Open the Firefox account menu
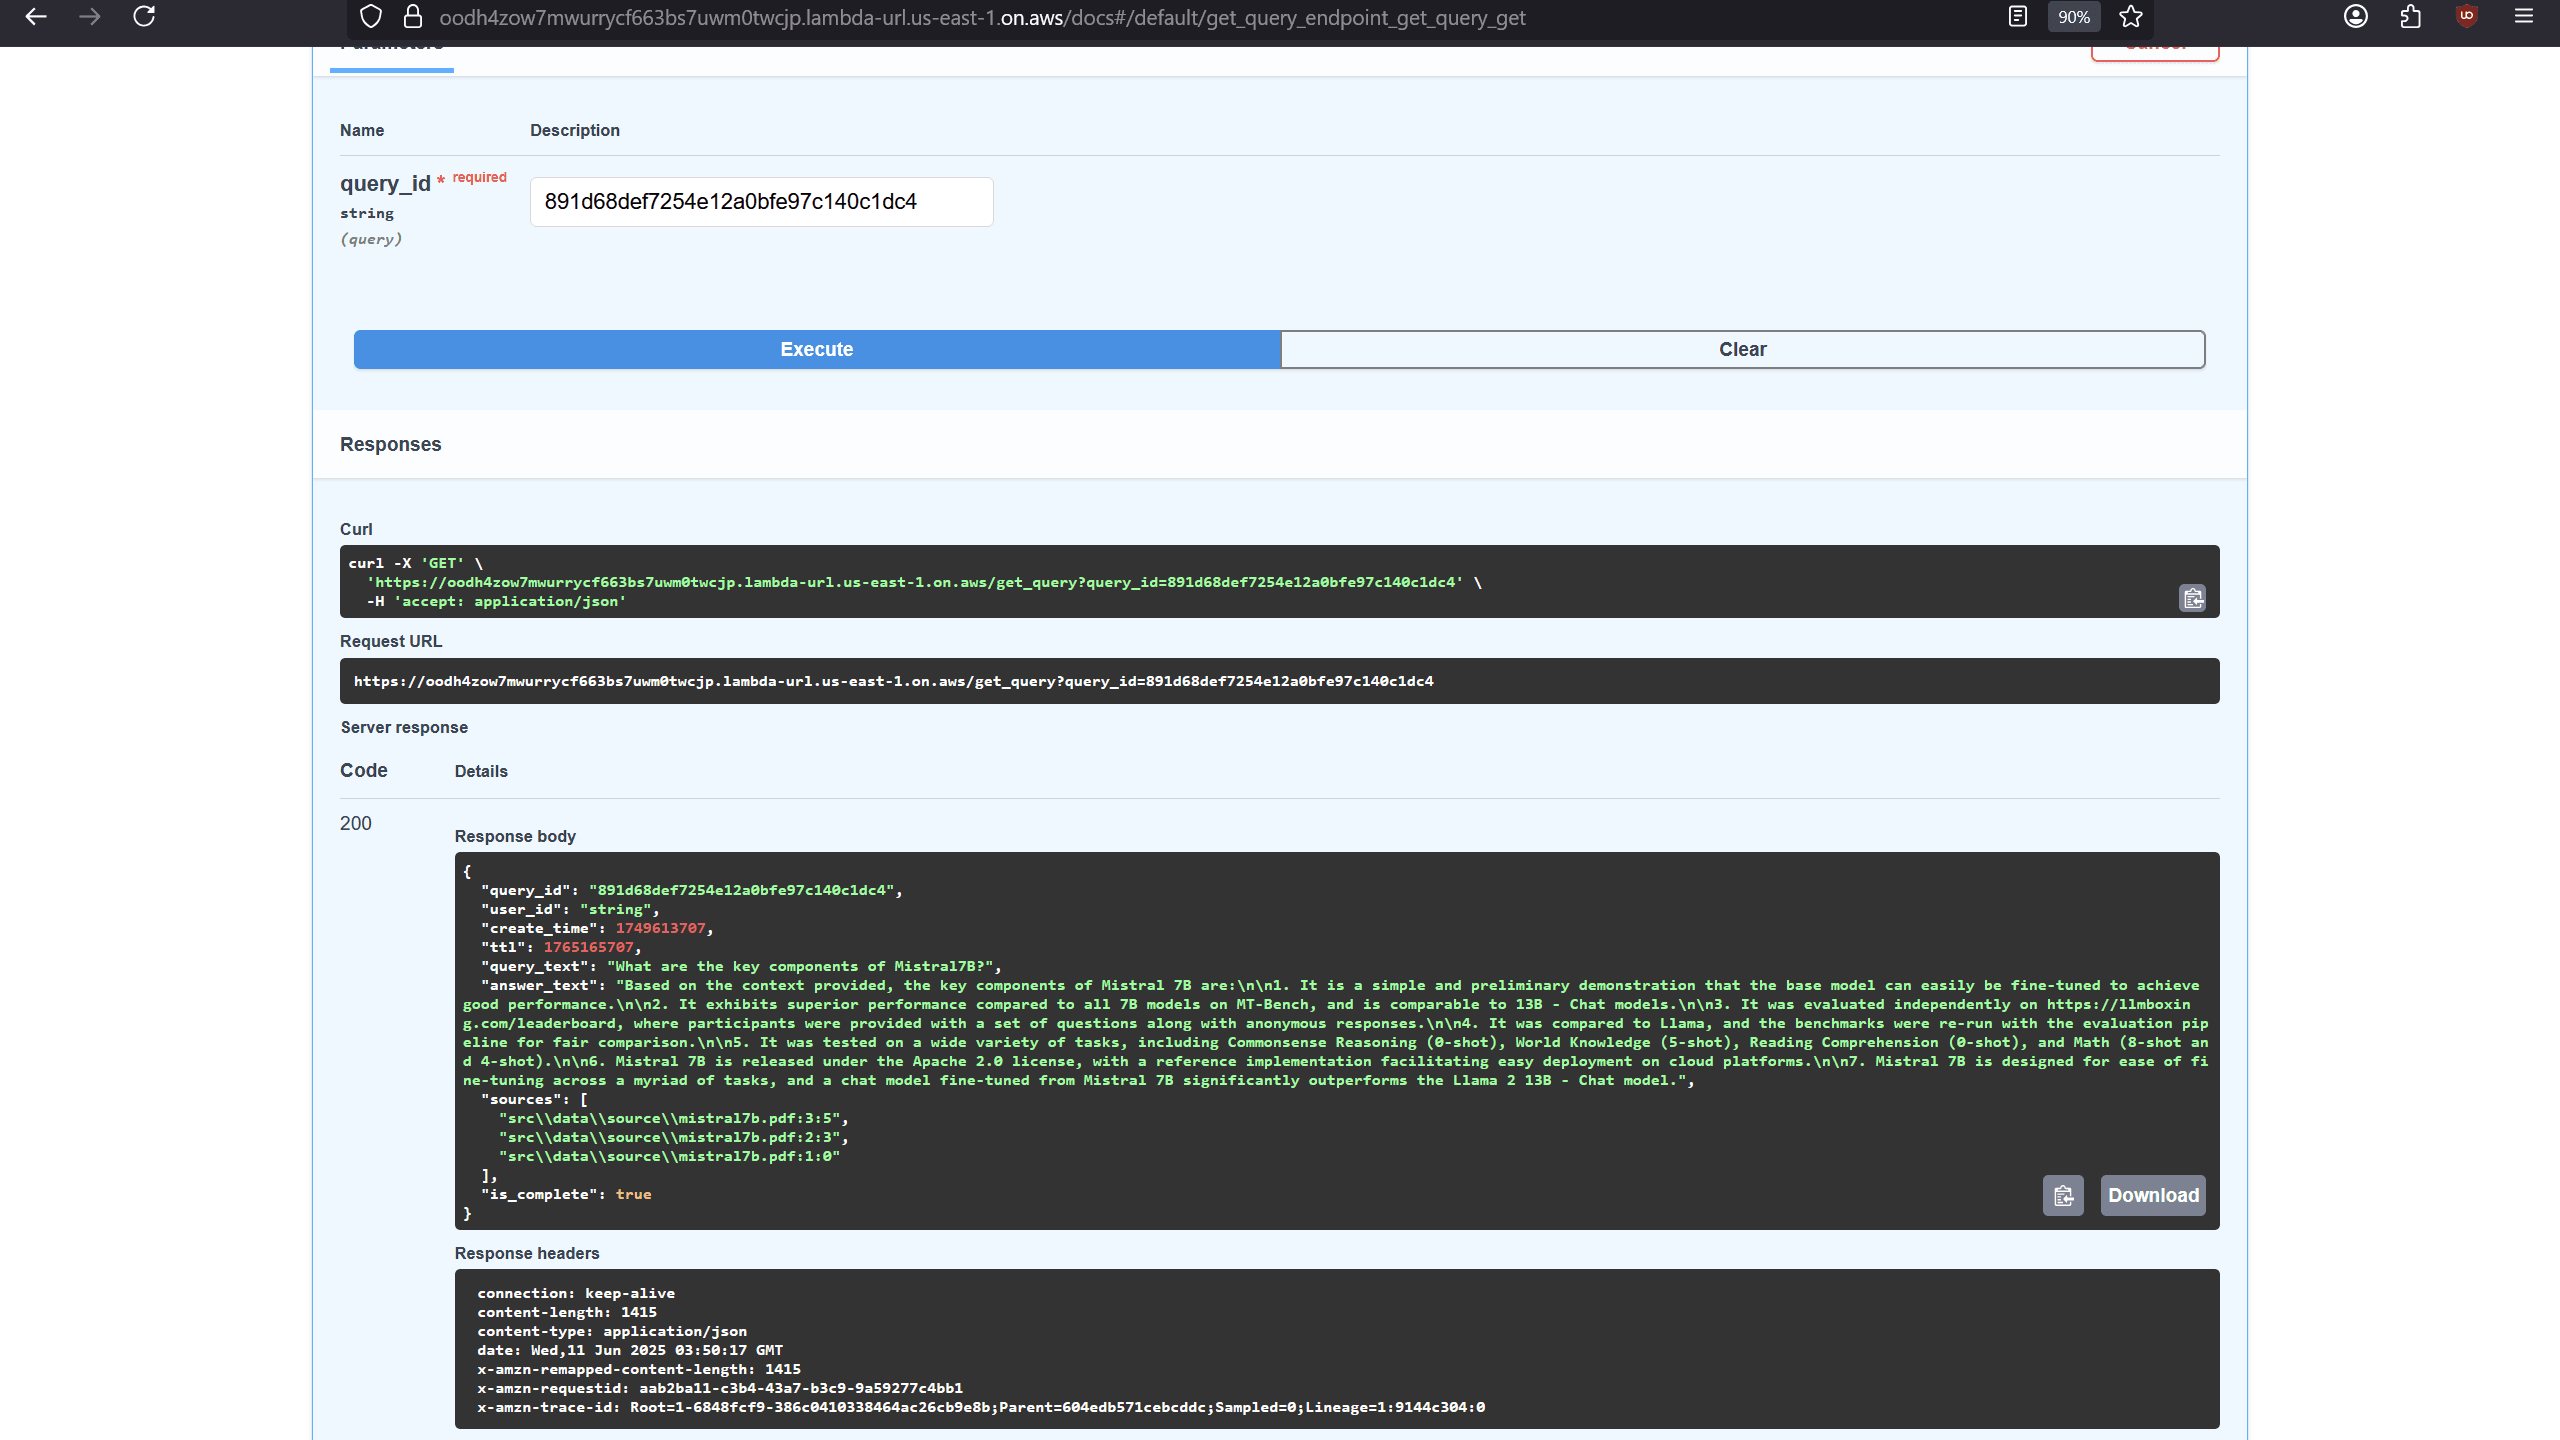2560x1440 pixels. [x=2356, y=17]
